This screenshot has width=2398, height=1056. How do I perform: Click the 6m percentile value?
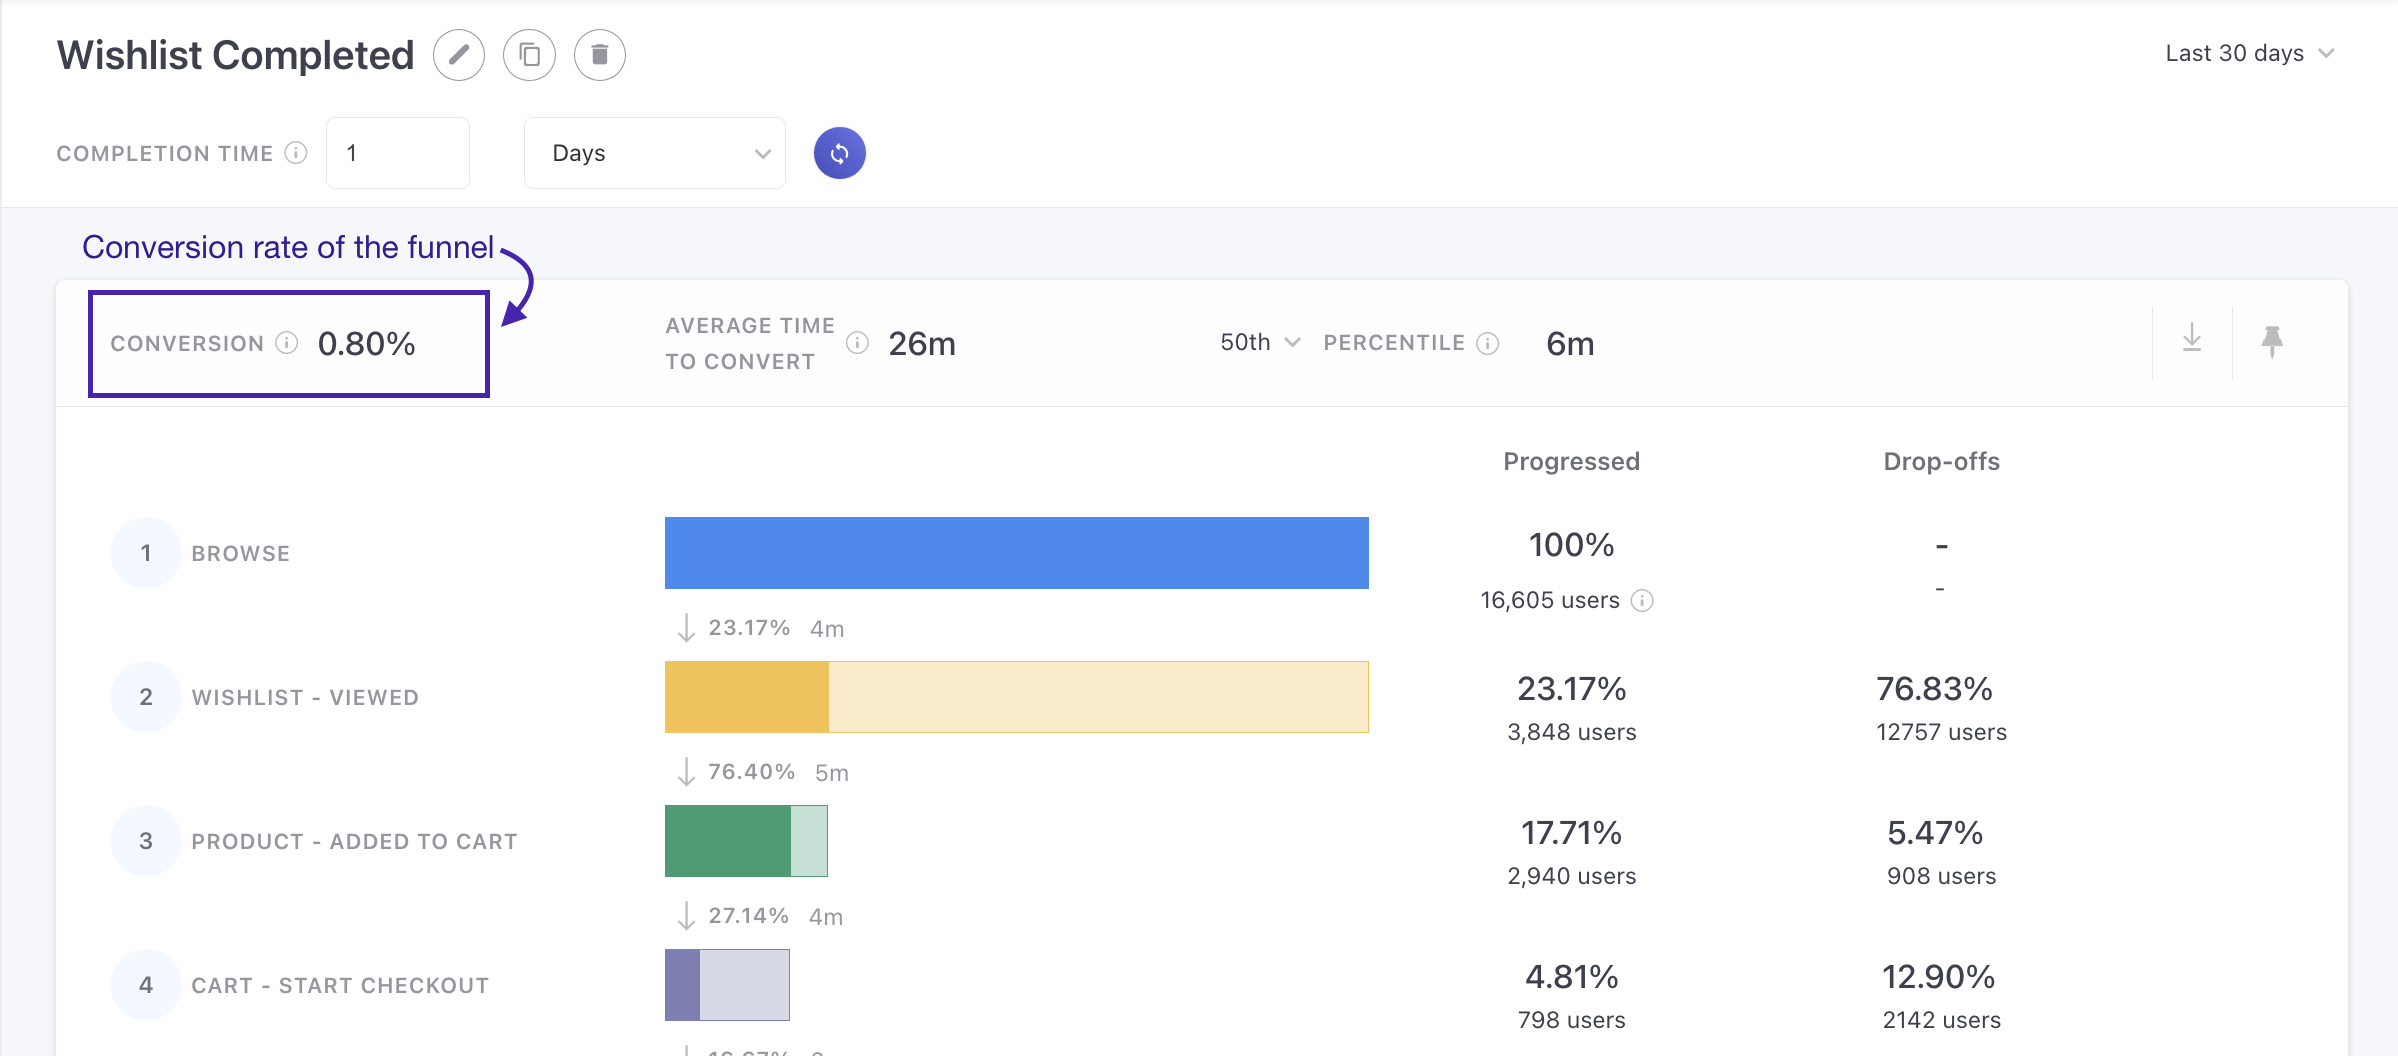[x=1570, y=343]
